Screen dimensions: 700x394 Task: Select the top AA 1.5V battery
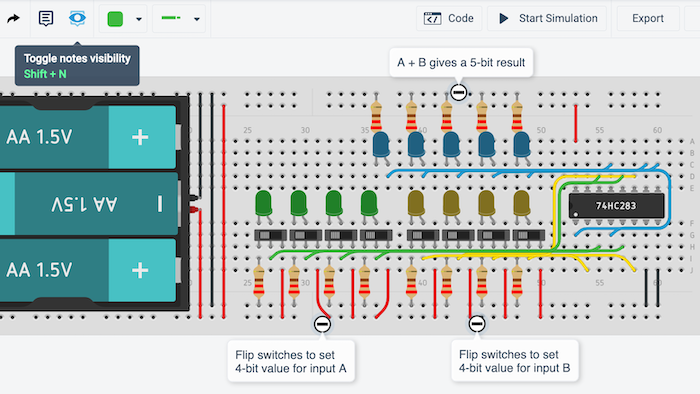88,137
